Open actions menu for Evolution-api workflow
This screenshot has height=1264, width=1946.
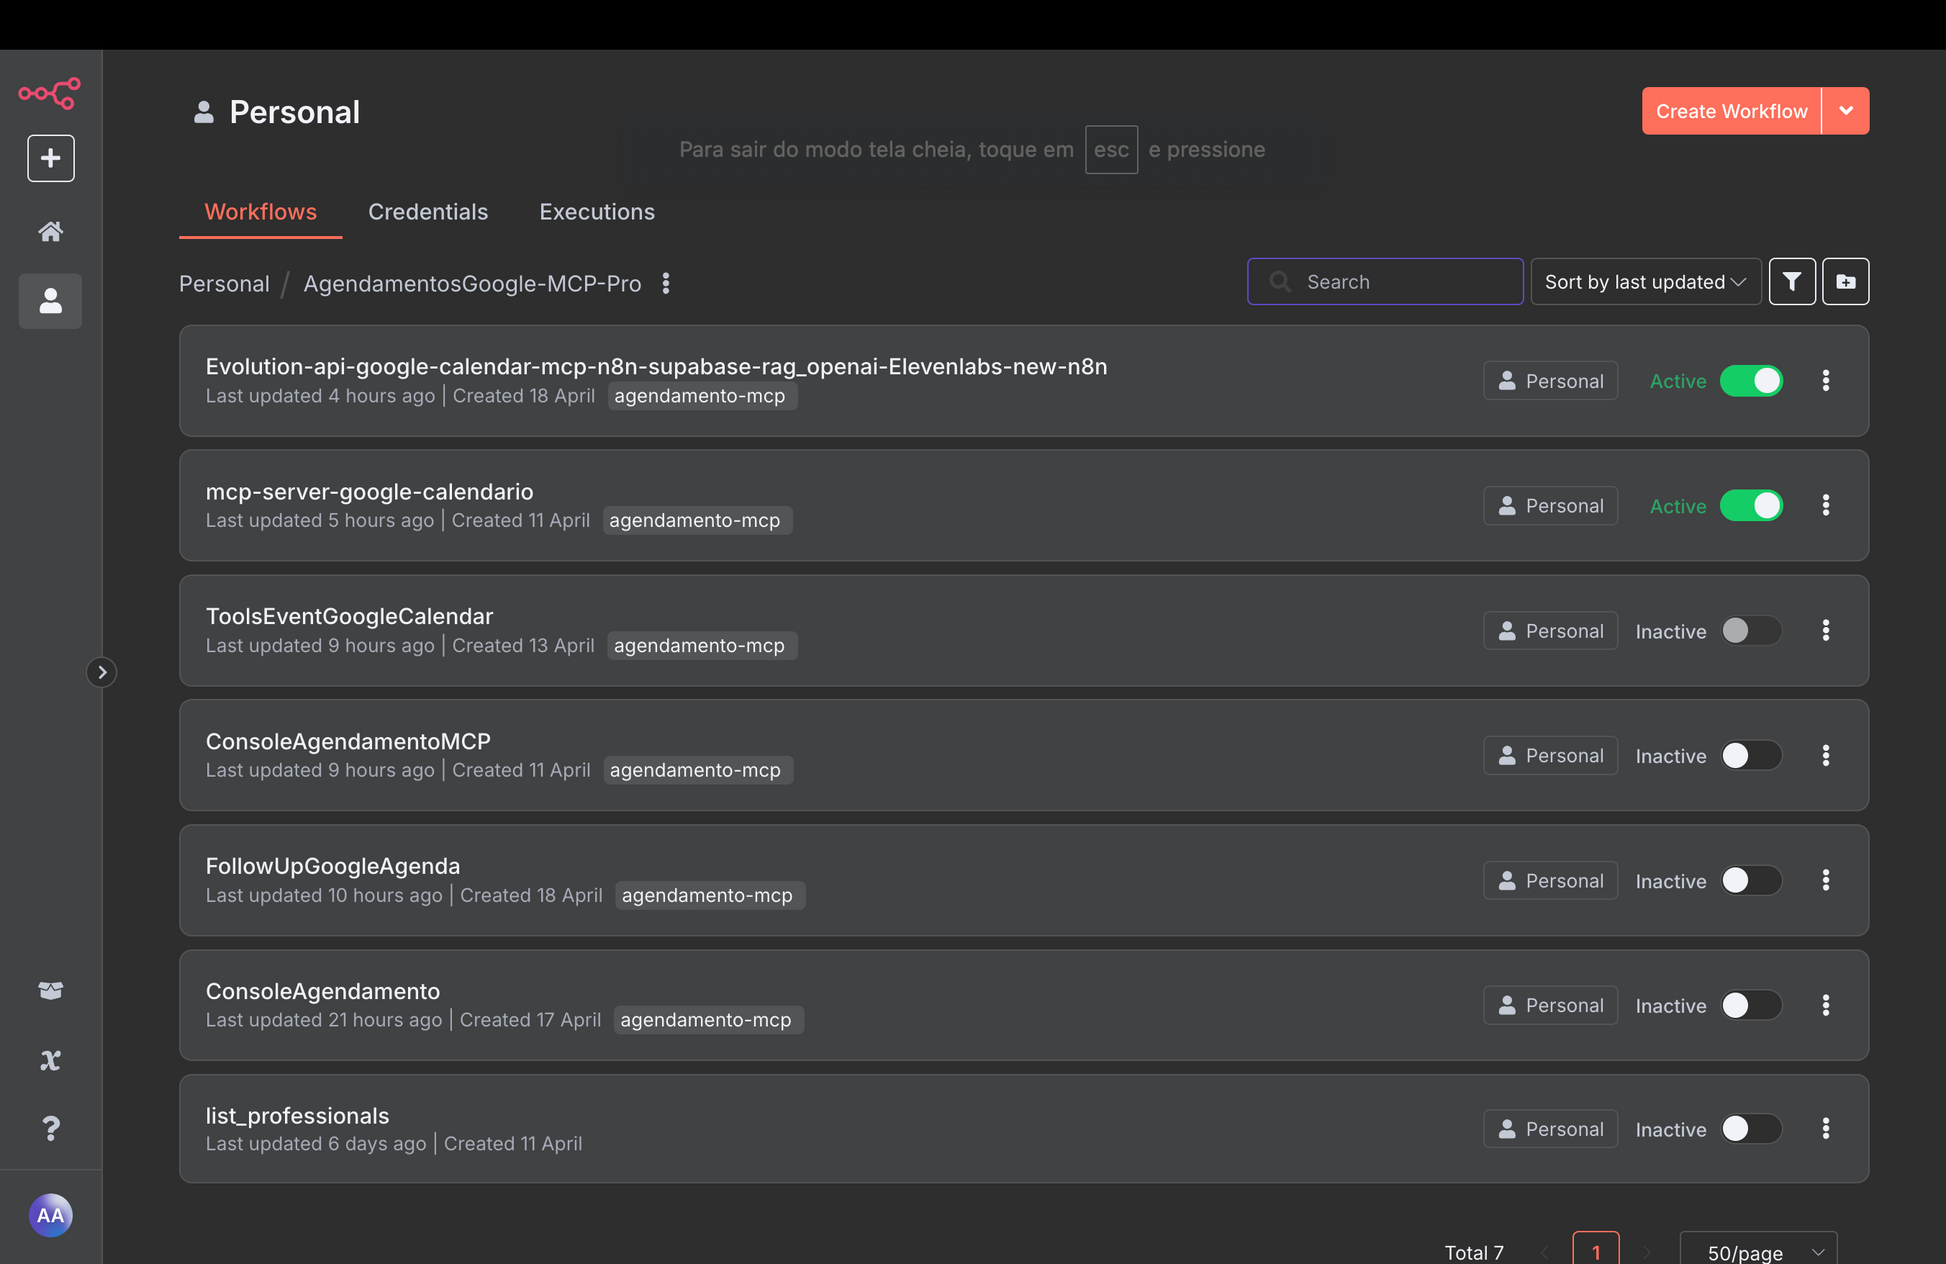pyautogui.click(x=1826, y=380)
